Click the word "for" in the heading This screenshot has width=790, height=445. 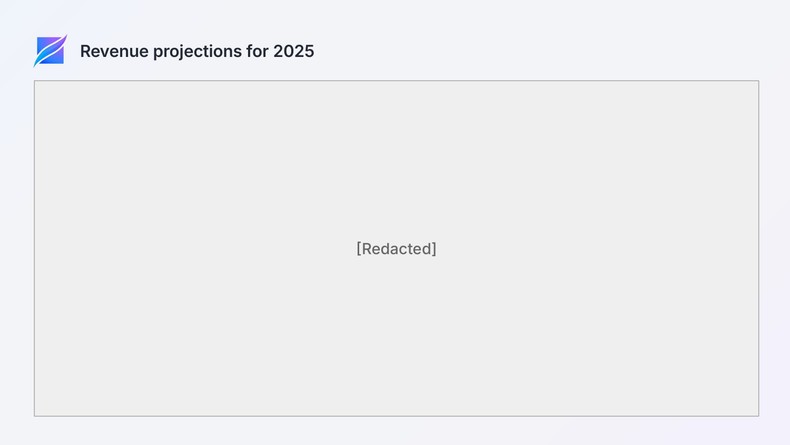click(x=258, y=51)
